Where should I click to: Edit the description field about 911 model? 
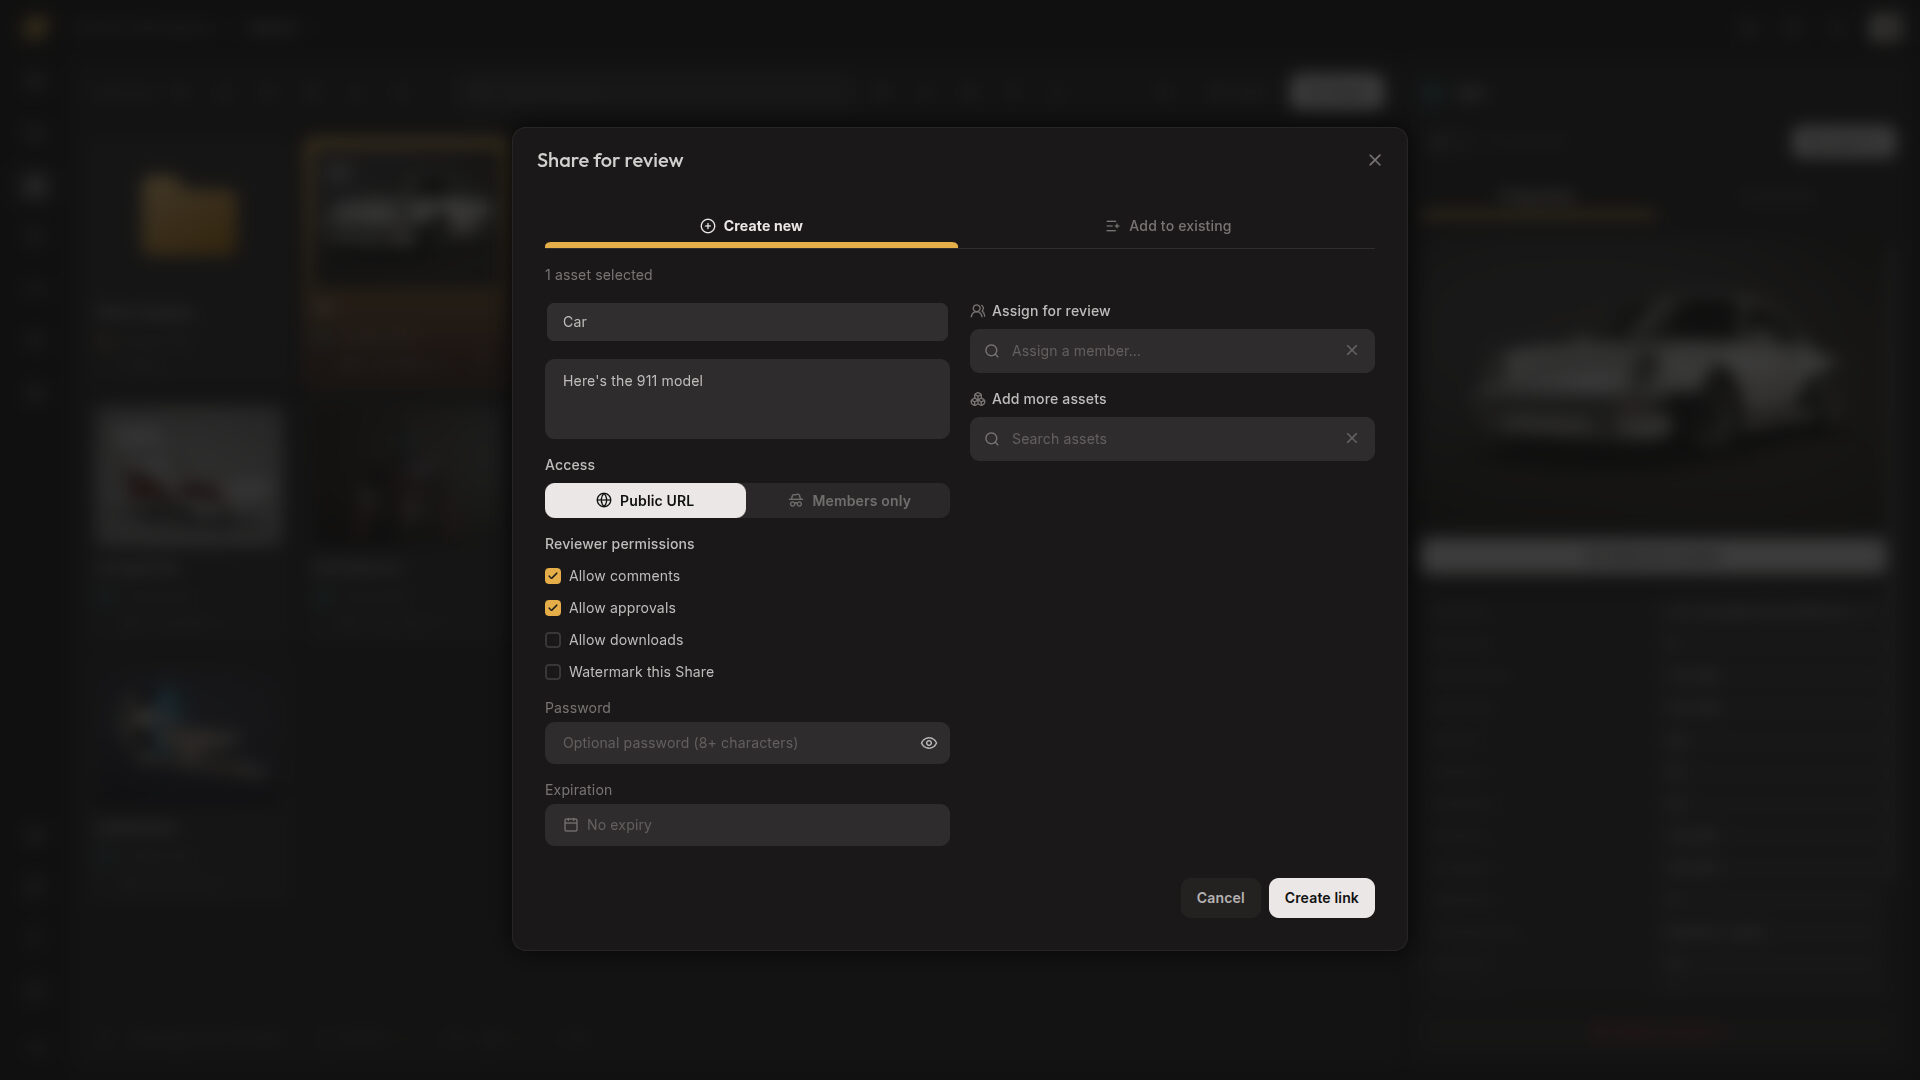point(747,399)
